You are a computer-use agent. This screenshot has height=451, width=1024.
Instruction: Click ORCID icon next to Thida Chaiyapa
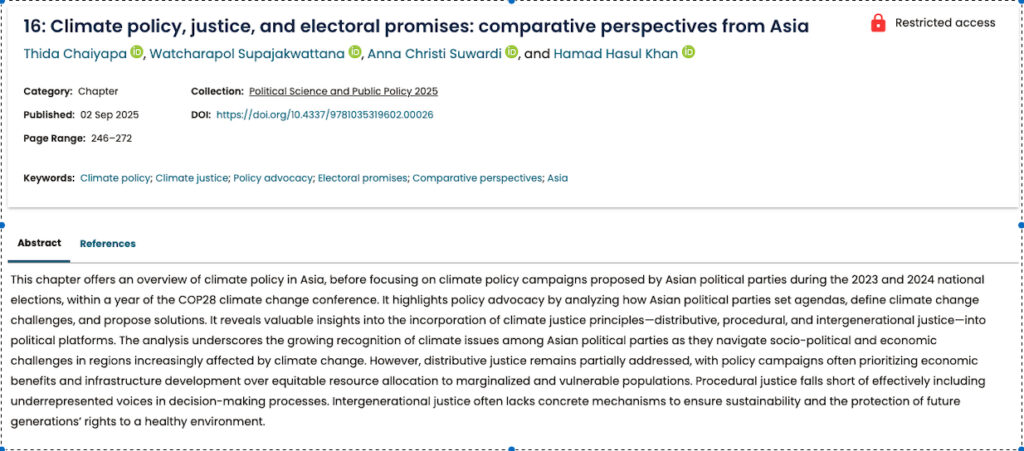(x=137, y=52)
